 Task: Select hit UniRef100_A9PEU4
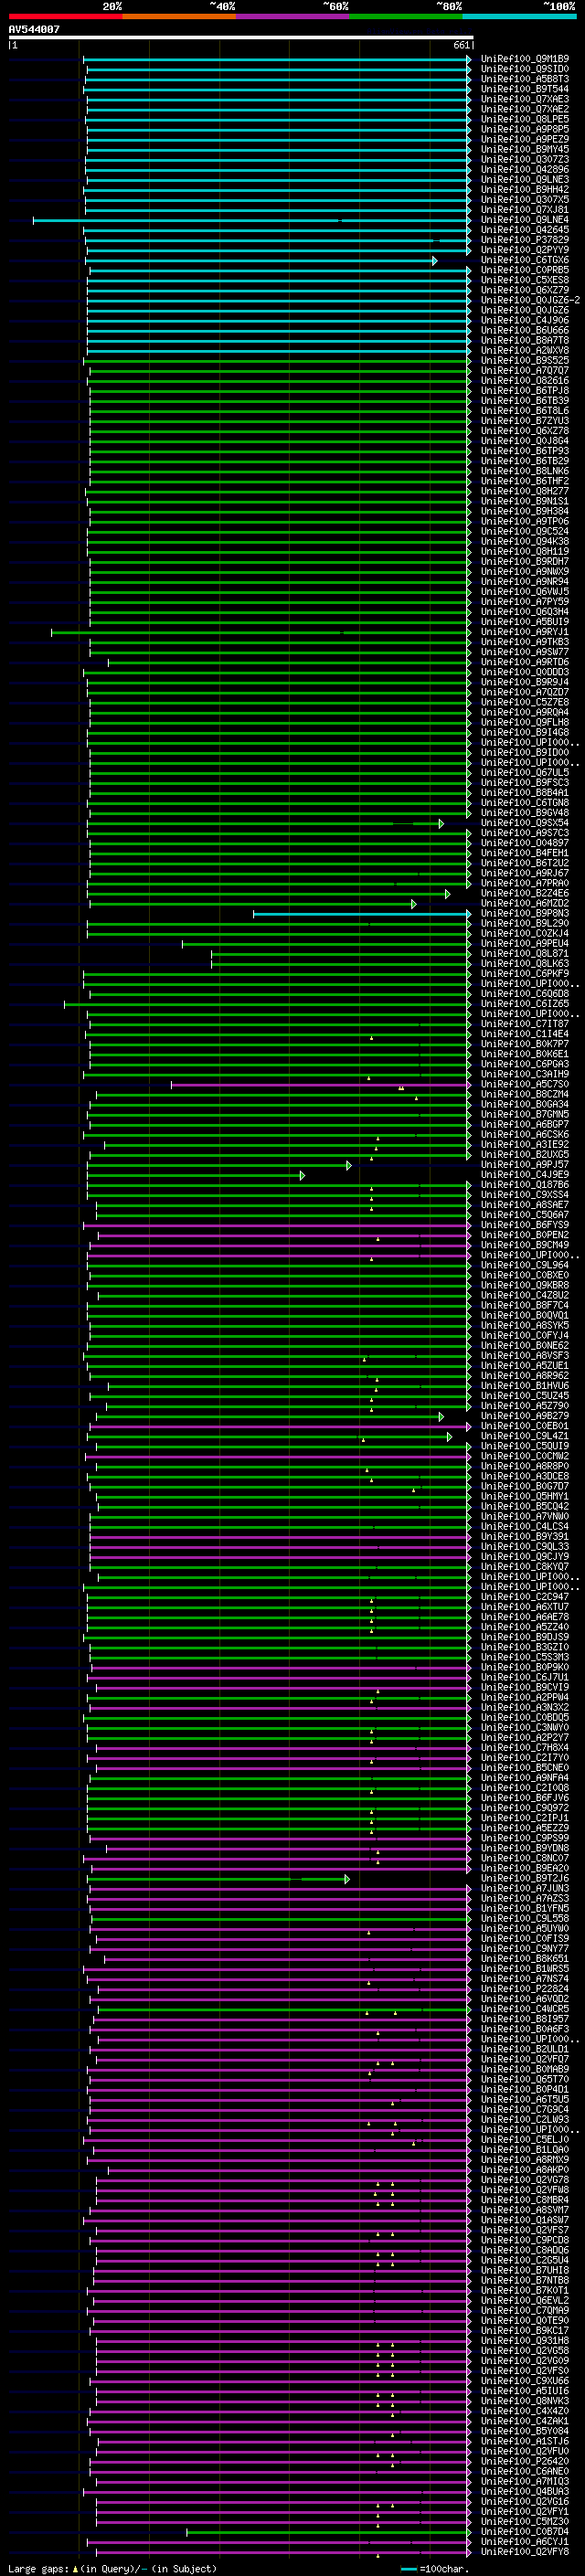[525, 944]
